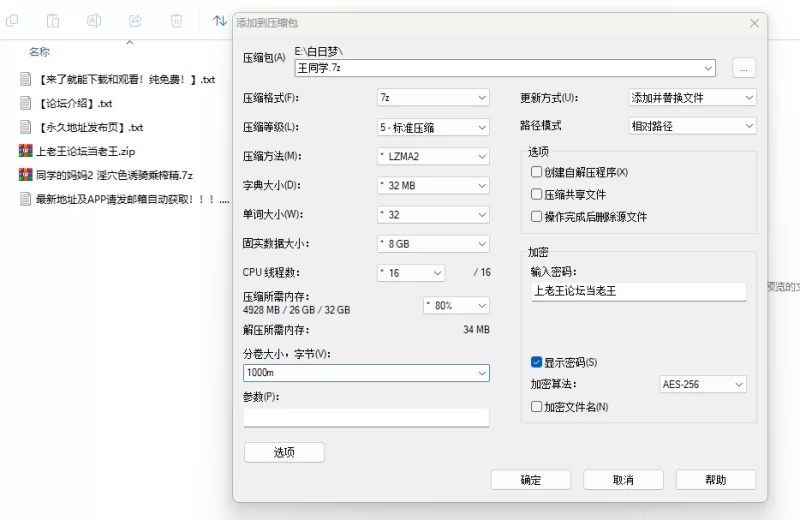Select file name 【永久地址发布页】.txt

coord(90,127)
